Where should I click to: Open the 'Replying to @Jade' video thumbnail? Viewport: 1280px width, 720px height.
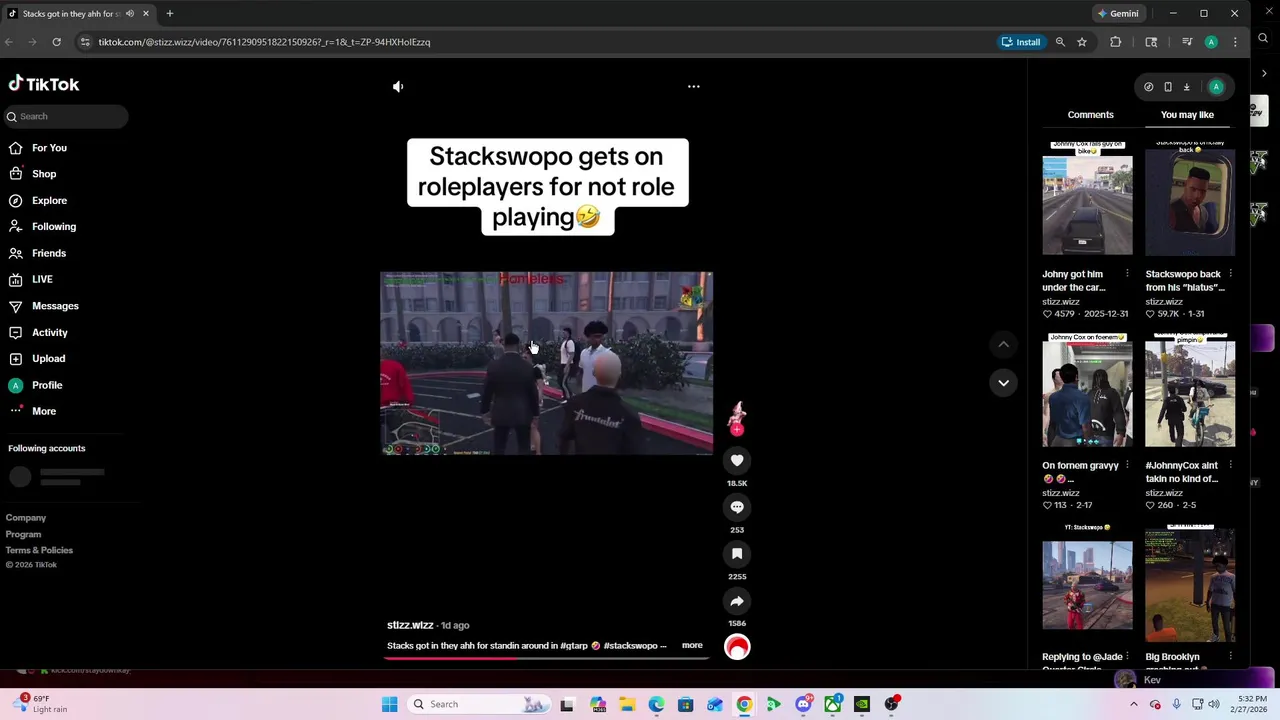[x=1087, y=583]
